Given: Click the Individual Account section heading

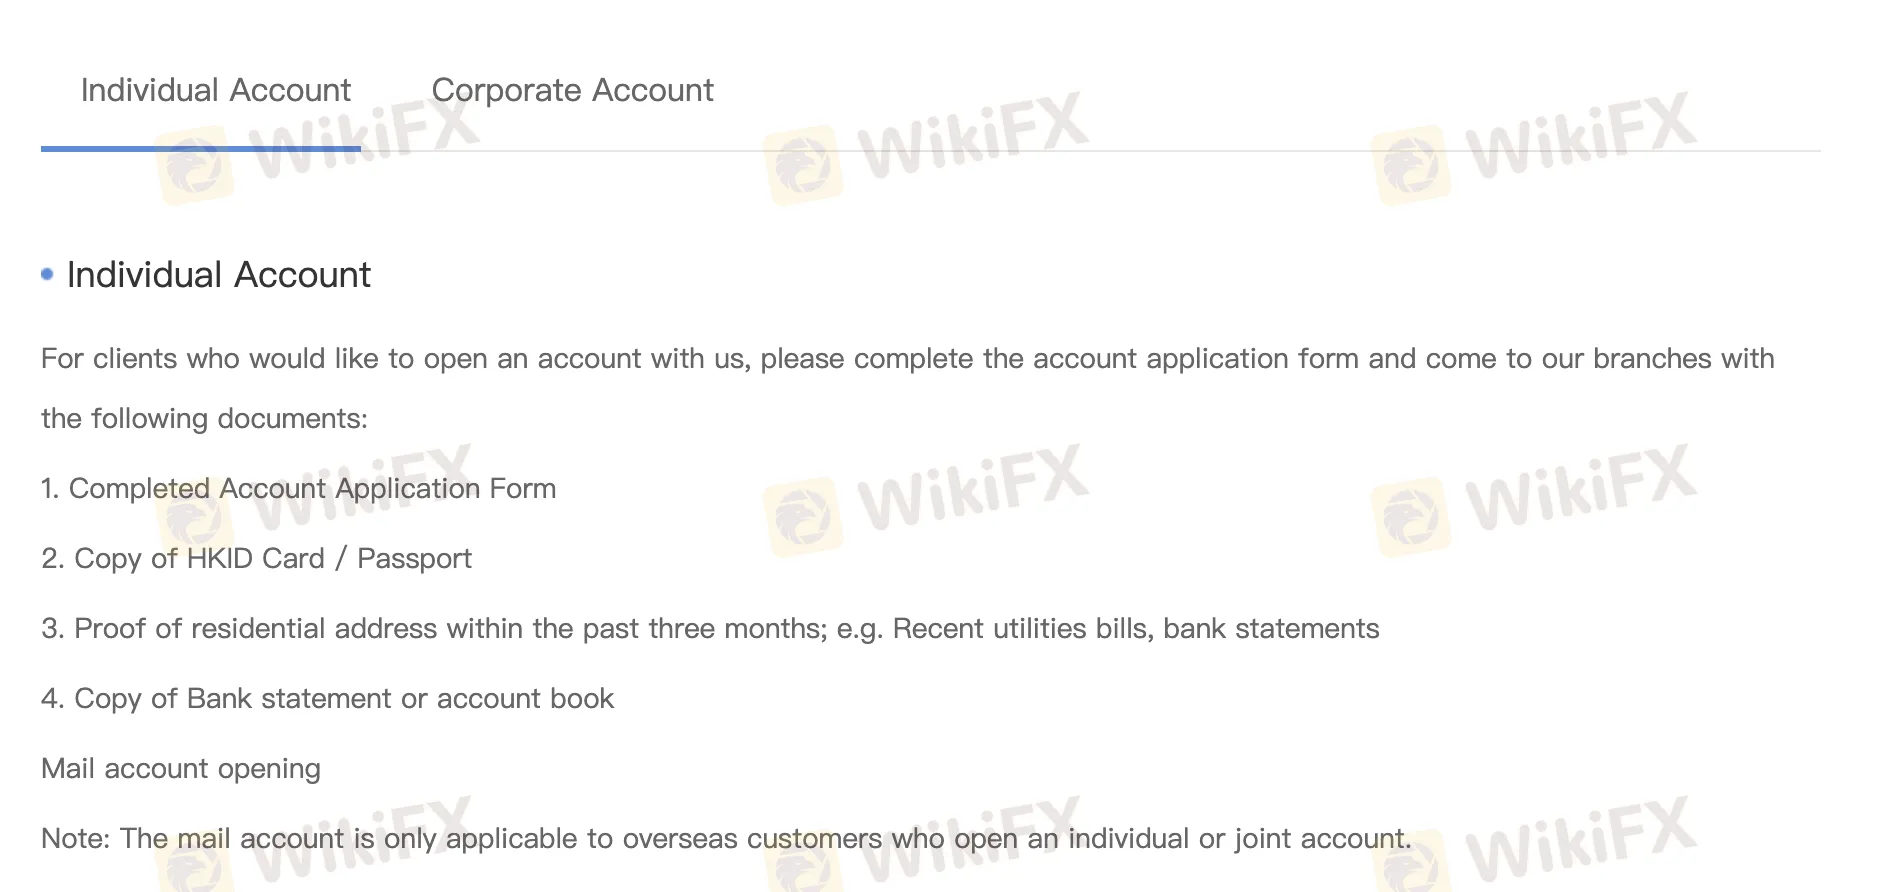Looking at the screenshot, I should coord(219,275).
